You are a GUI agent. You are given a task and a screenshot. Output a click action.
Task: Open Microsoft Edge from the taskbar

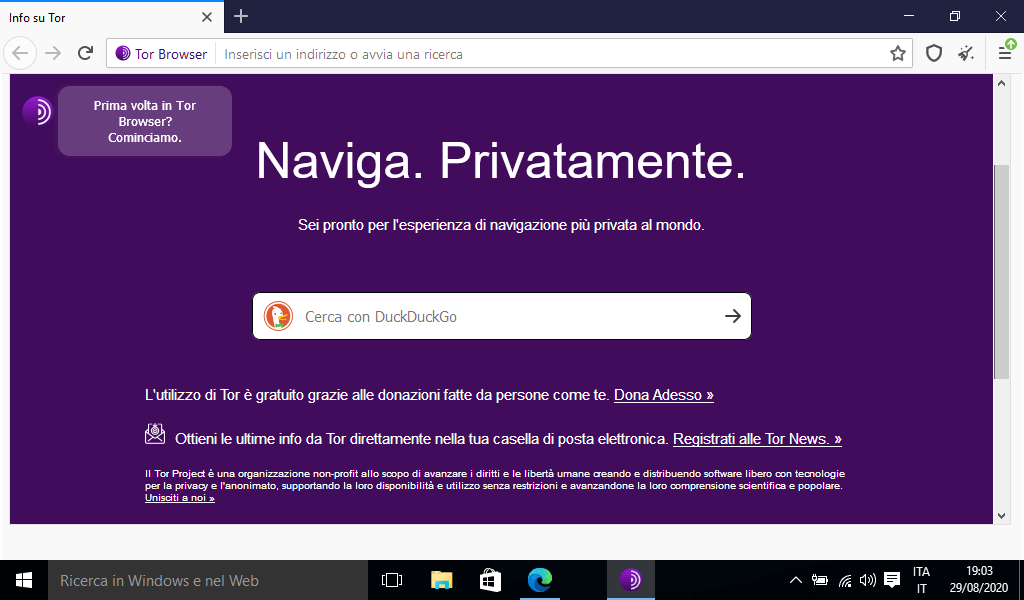tap(540, 580)
